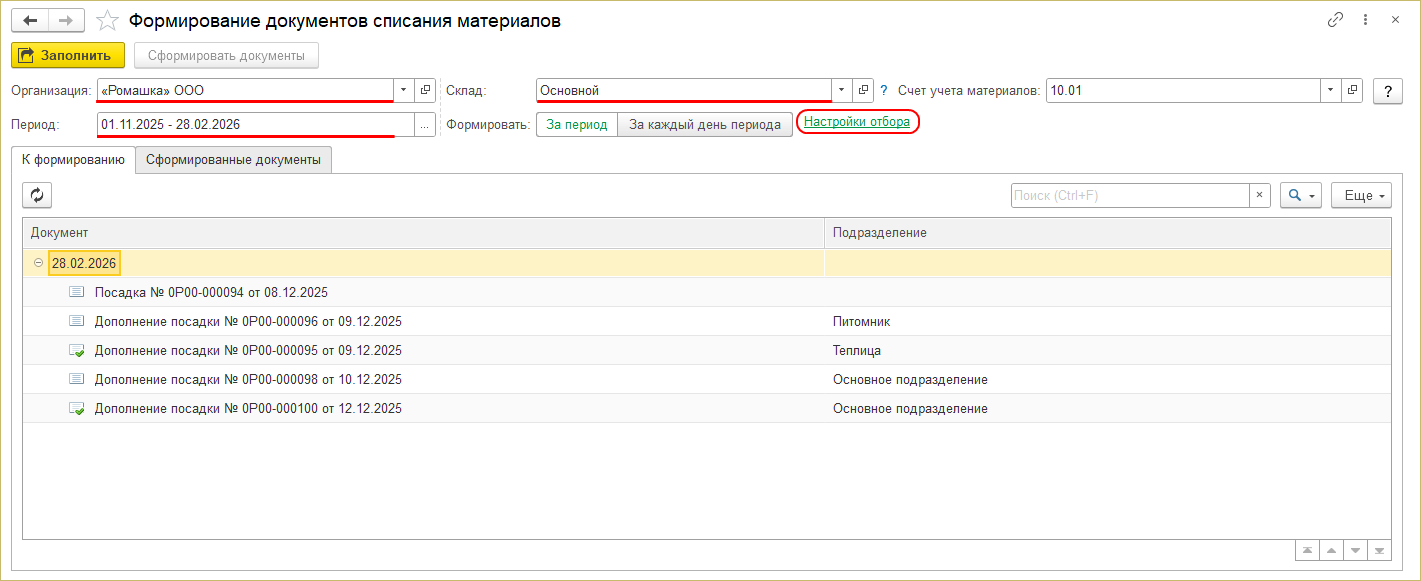Click in the Поиск search field

[1129, 195]
